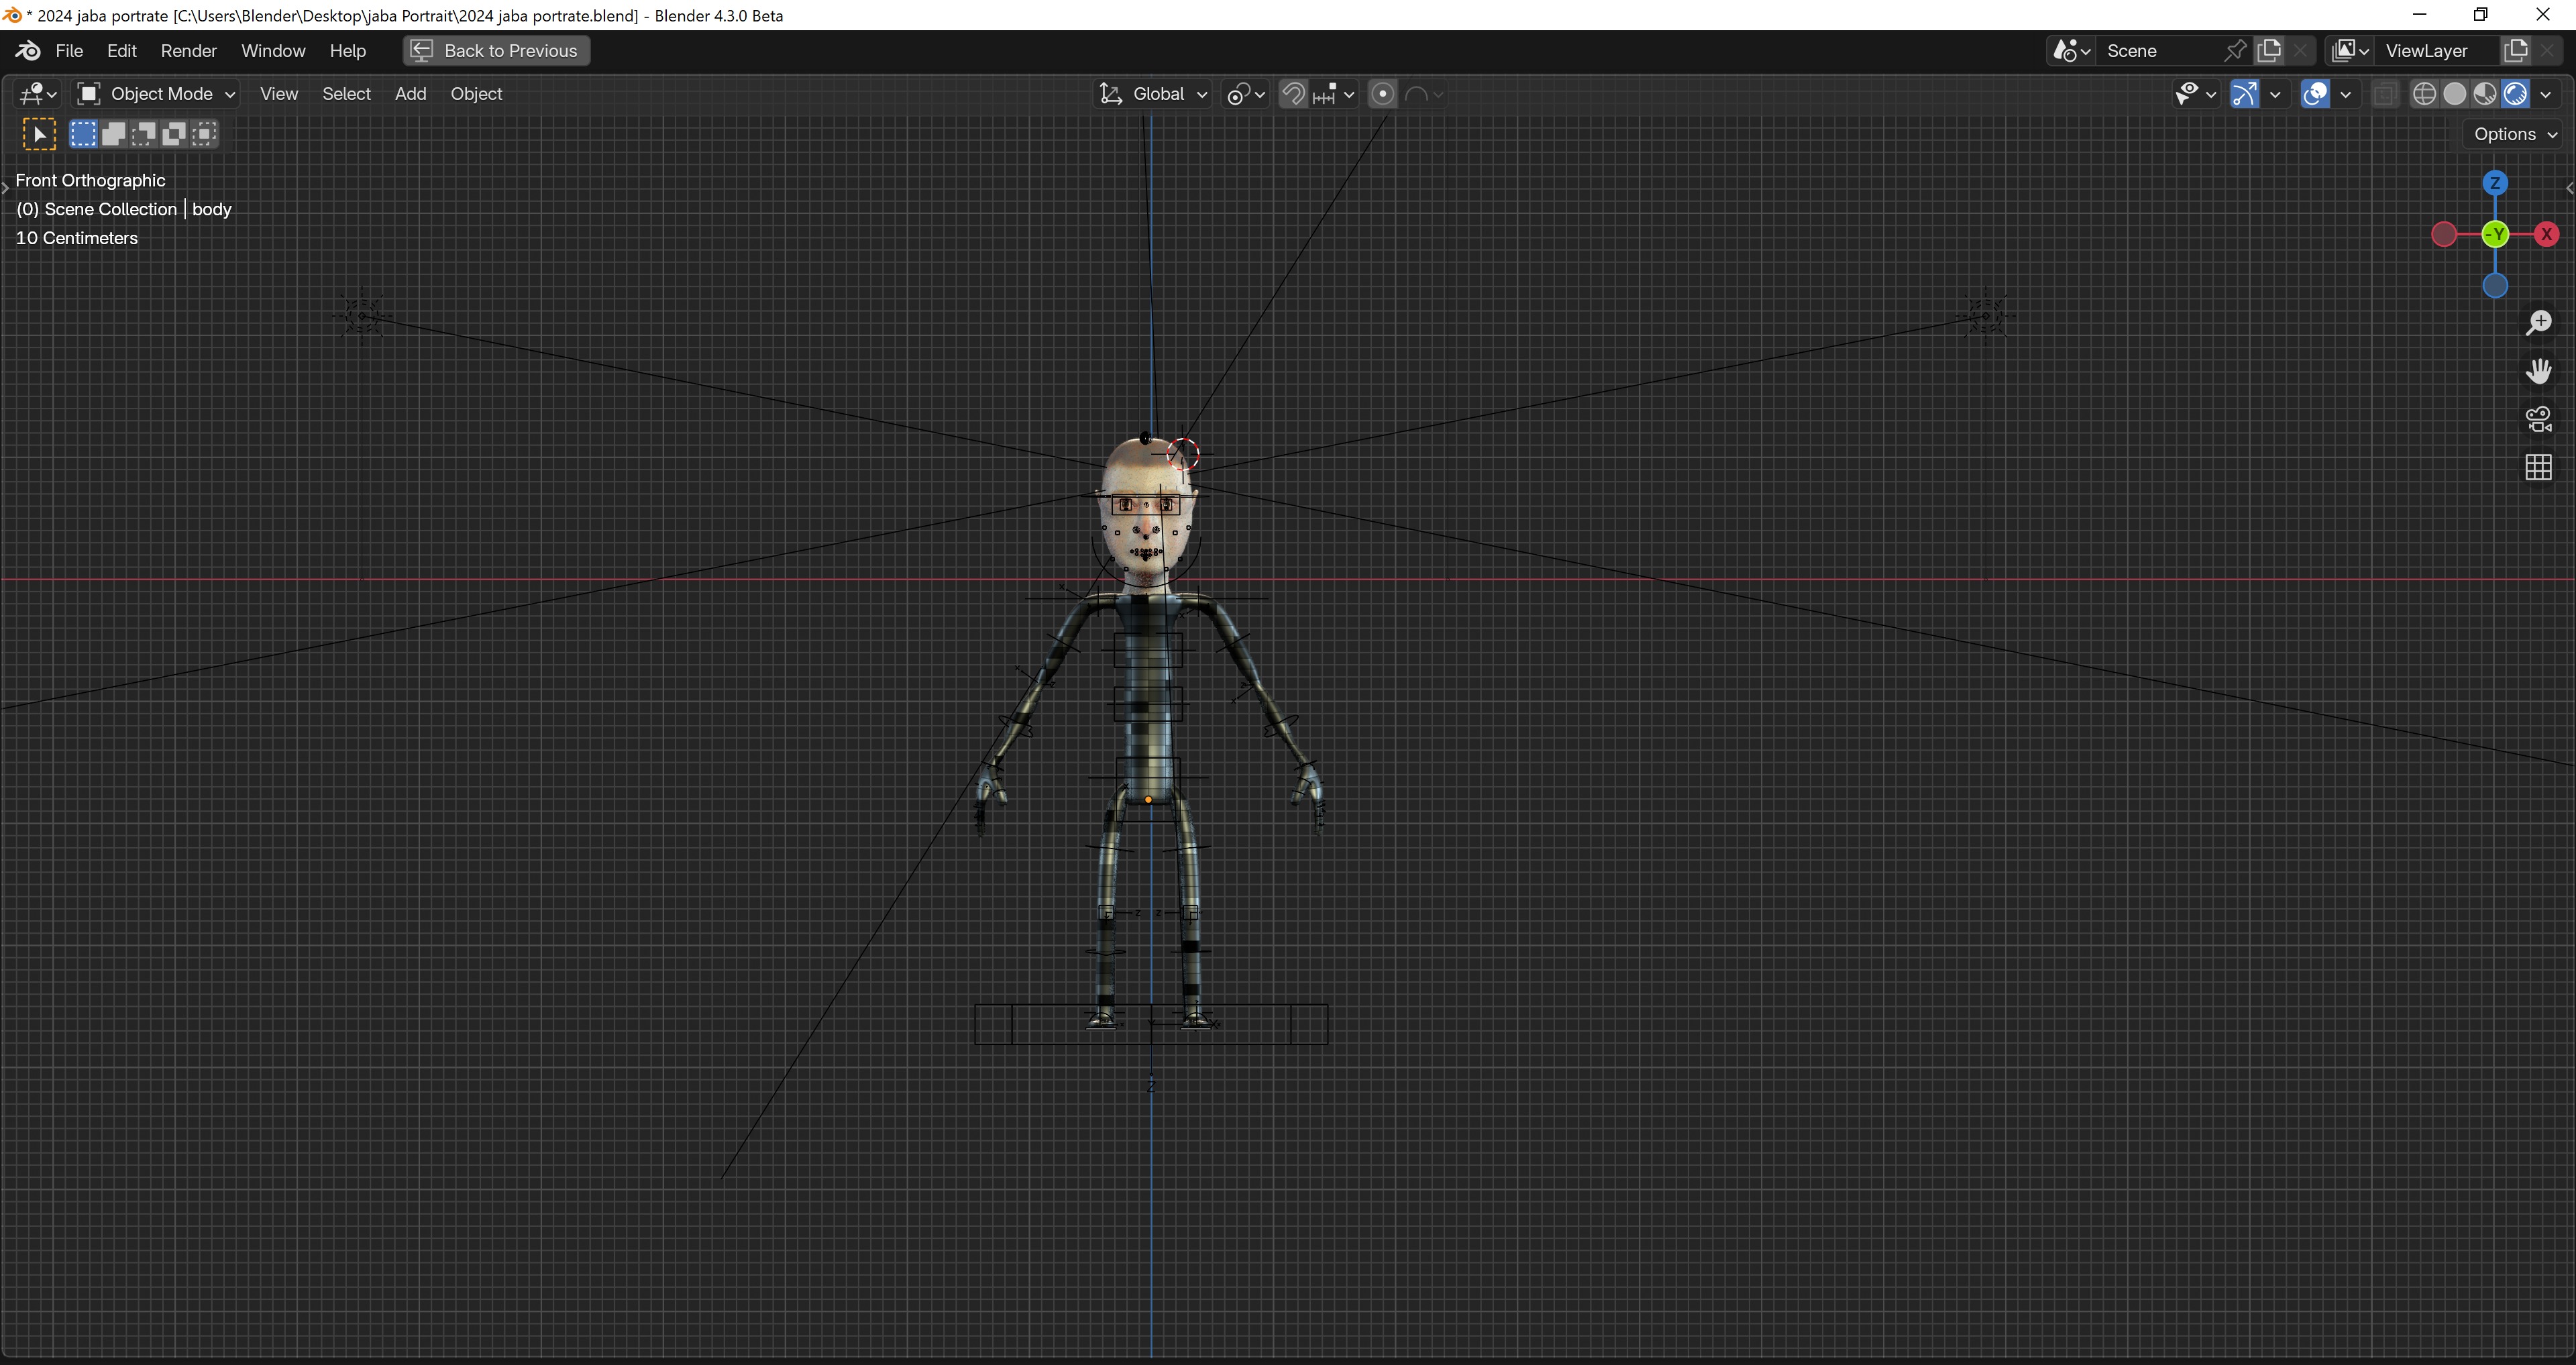
Task: Open the view layer browse dropdown
Action: point(2350,51)
